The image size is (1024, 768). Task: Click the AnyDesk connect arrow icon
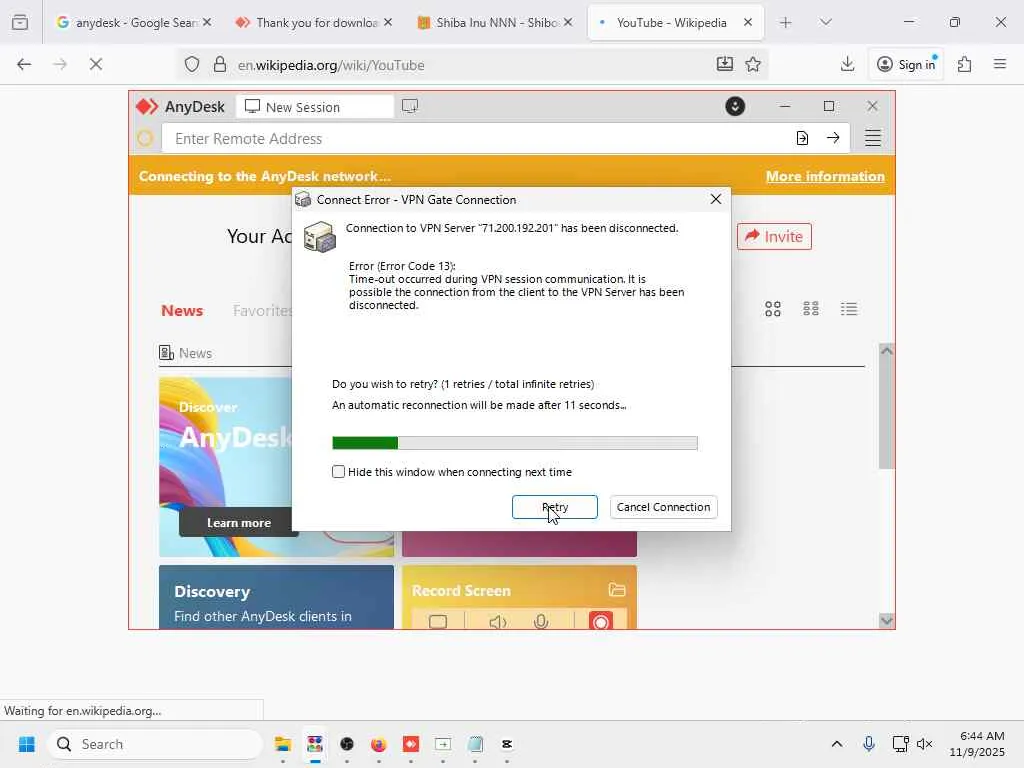pos(833,138)
